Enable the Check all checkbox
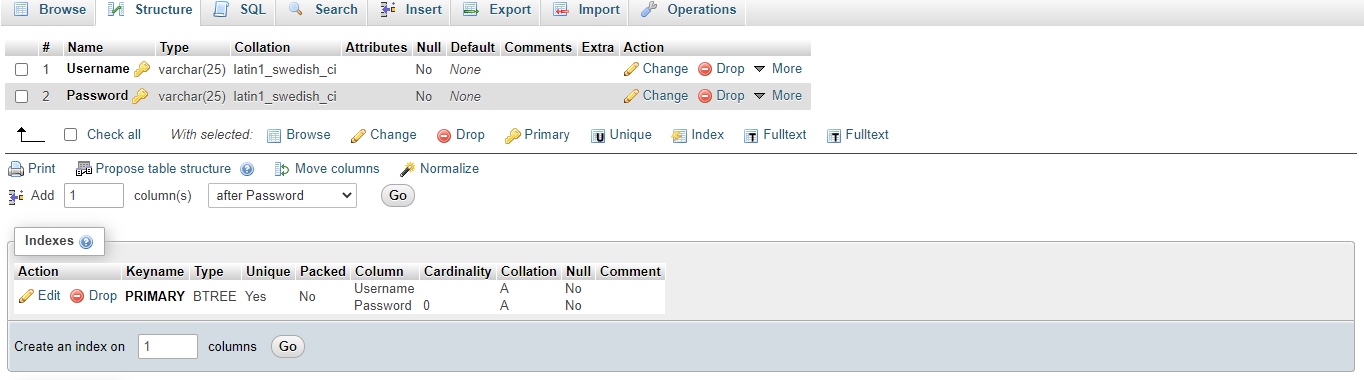1364x380 pixels. [x=71, y=135]
